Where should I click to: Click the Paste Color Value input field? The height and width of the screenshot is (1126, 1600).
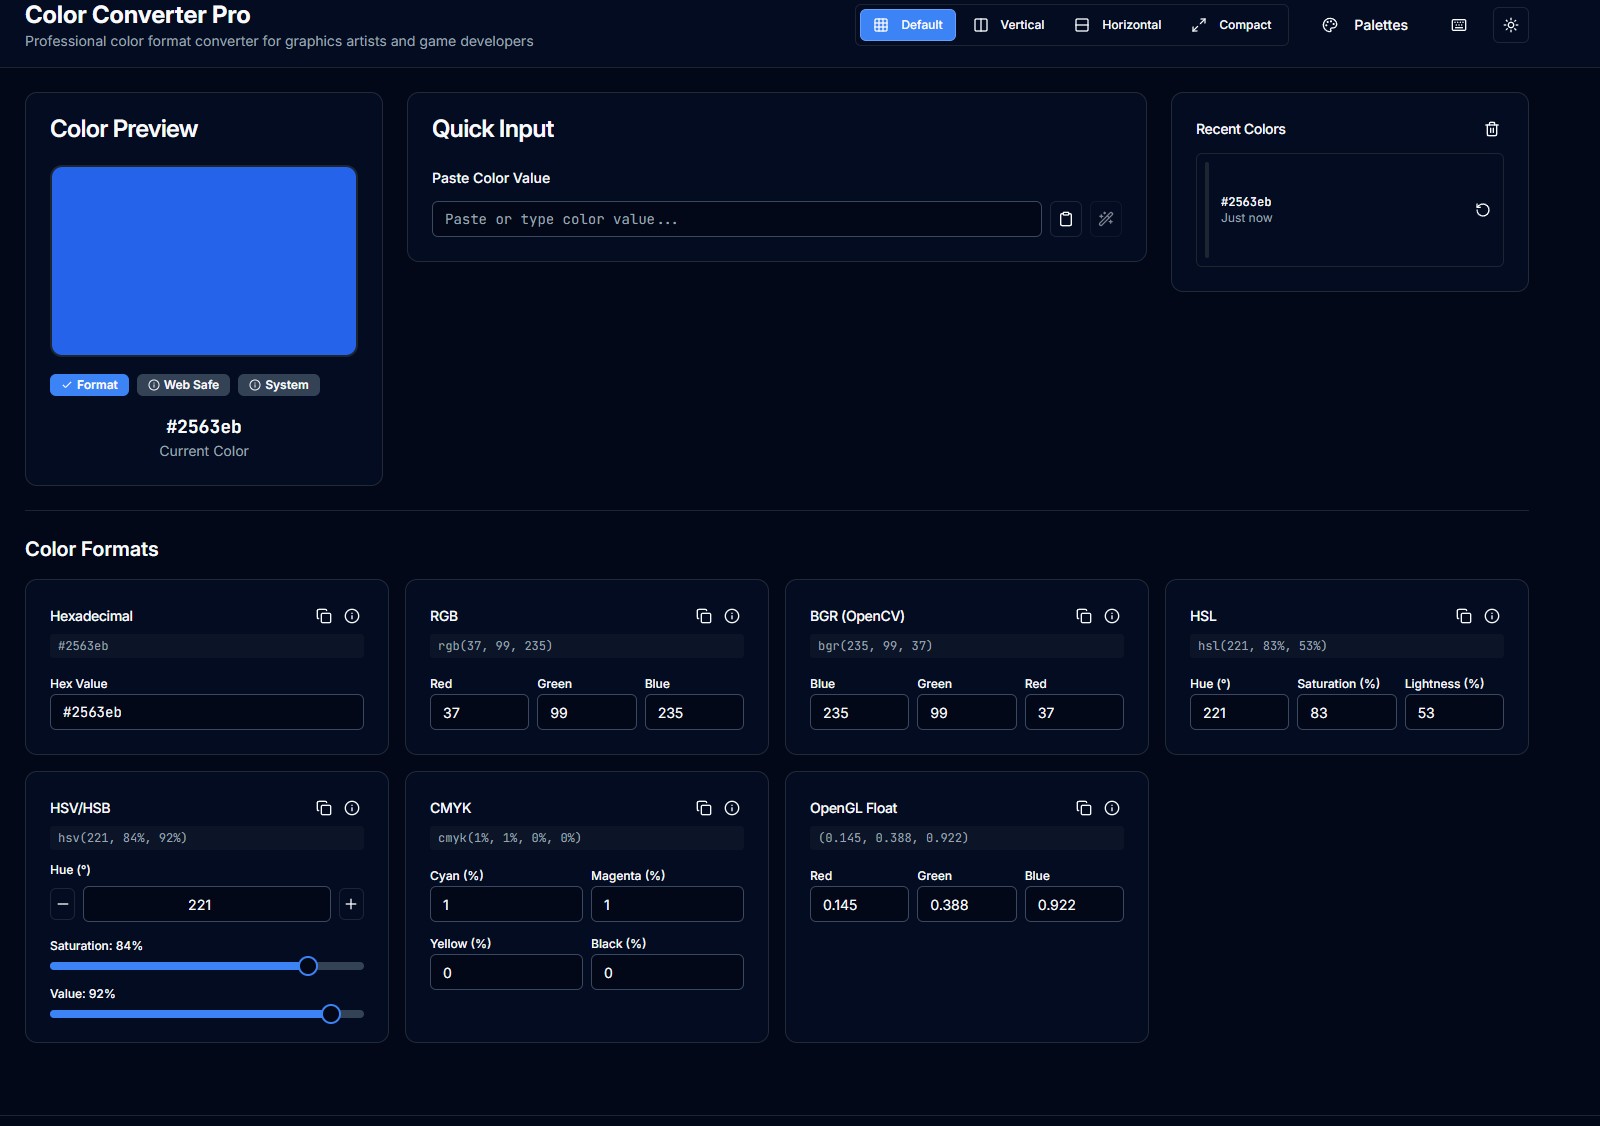736,219
